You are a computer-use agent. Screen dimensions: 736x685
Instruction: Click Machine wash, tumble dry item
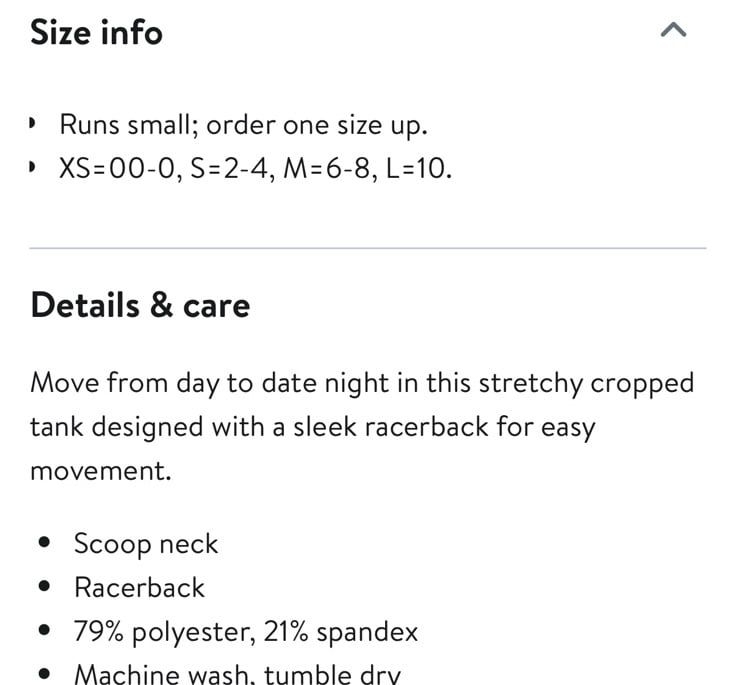238,674
